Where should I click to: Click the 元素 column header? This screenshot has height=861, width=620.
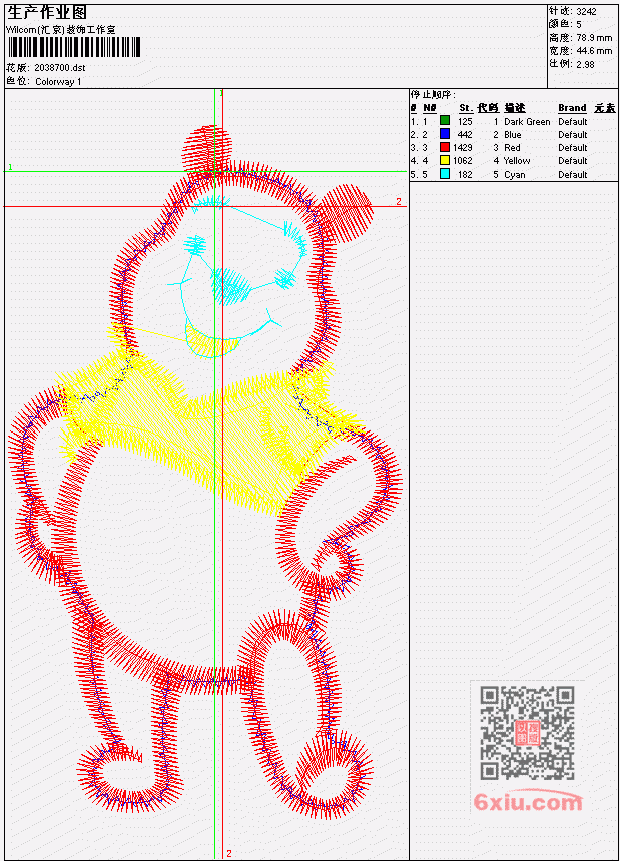605,108
